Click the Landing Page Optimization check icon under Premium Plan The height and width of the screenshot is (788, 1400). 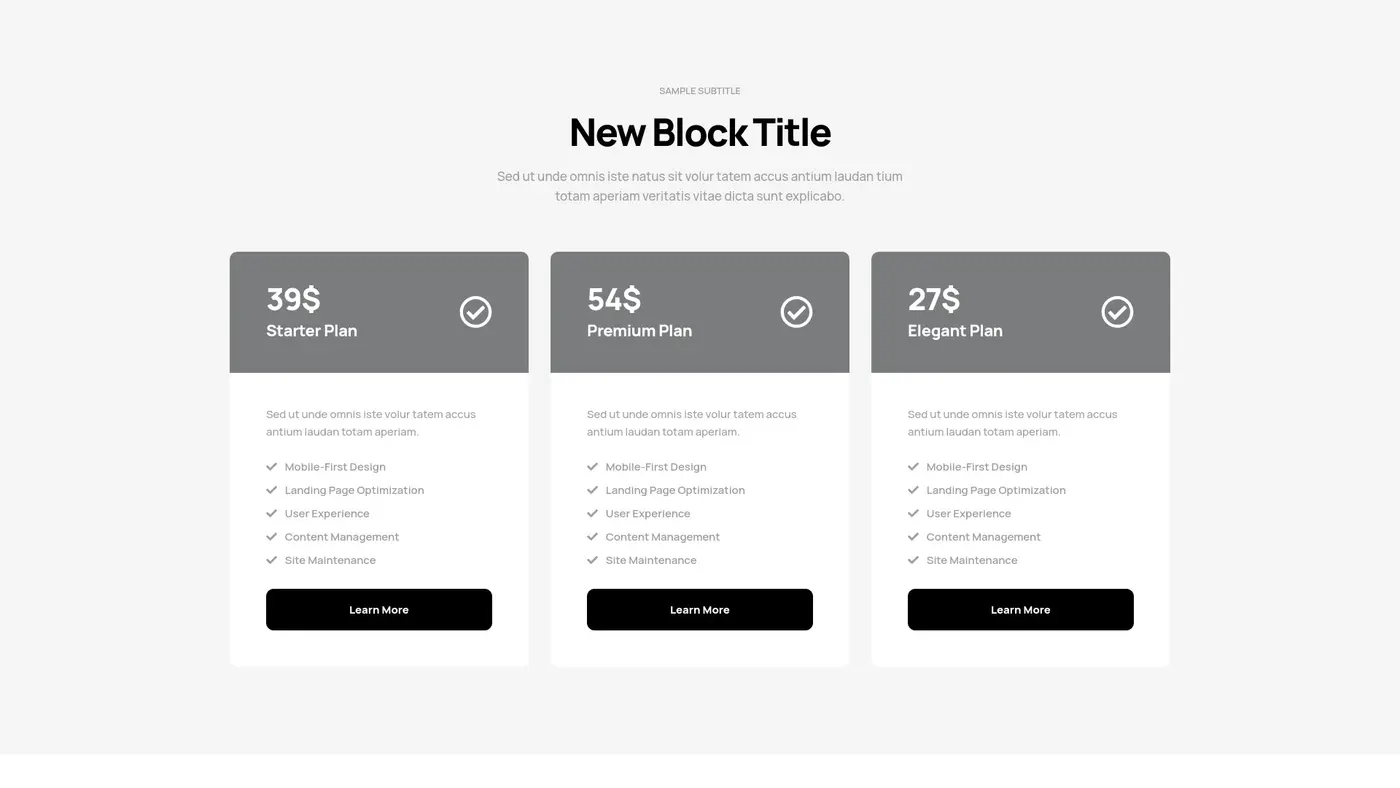(x=591, y=490)
